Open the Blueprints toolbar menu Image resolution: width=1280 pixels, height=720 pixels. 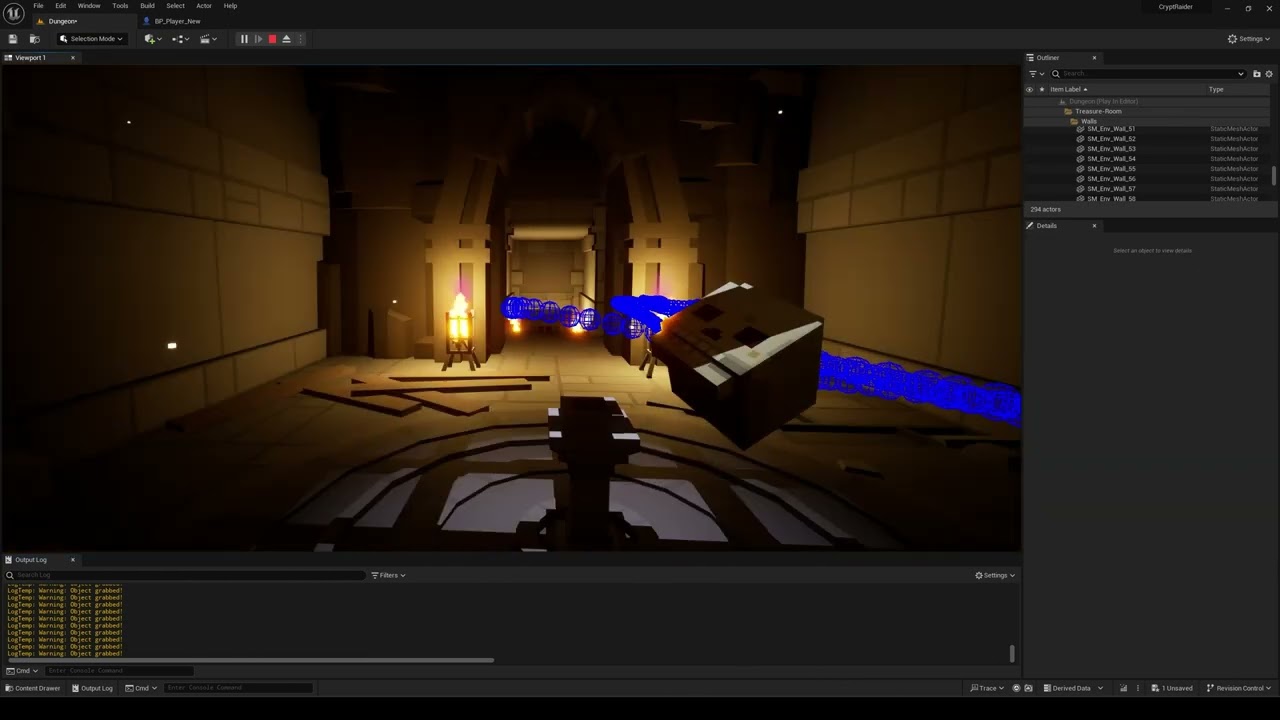click(180, 39)
